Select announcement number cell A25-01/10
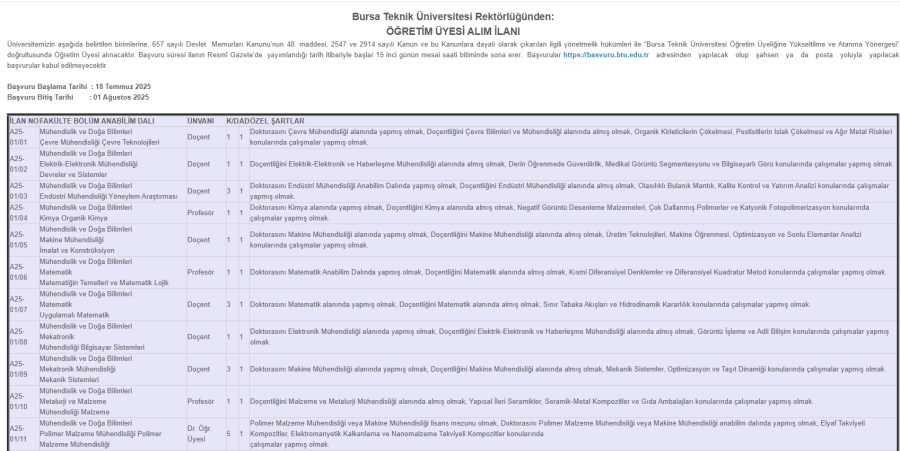The image size is (900, 451). click(24, 402)
